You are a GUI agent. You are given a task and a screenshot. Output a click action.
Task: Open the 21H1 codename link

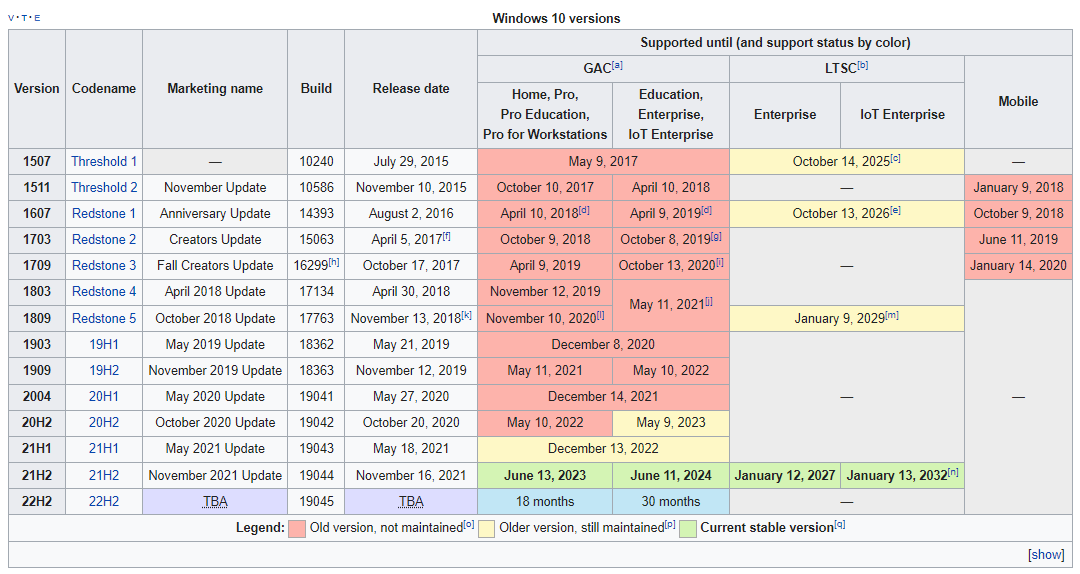pos(104,449)
